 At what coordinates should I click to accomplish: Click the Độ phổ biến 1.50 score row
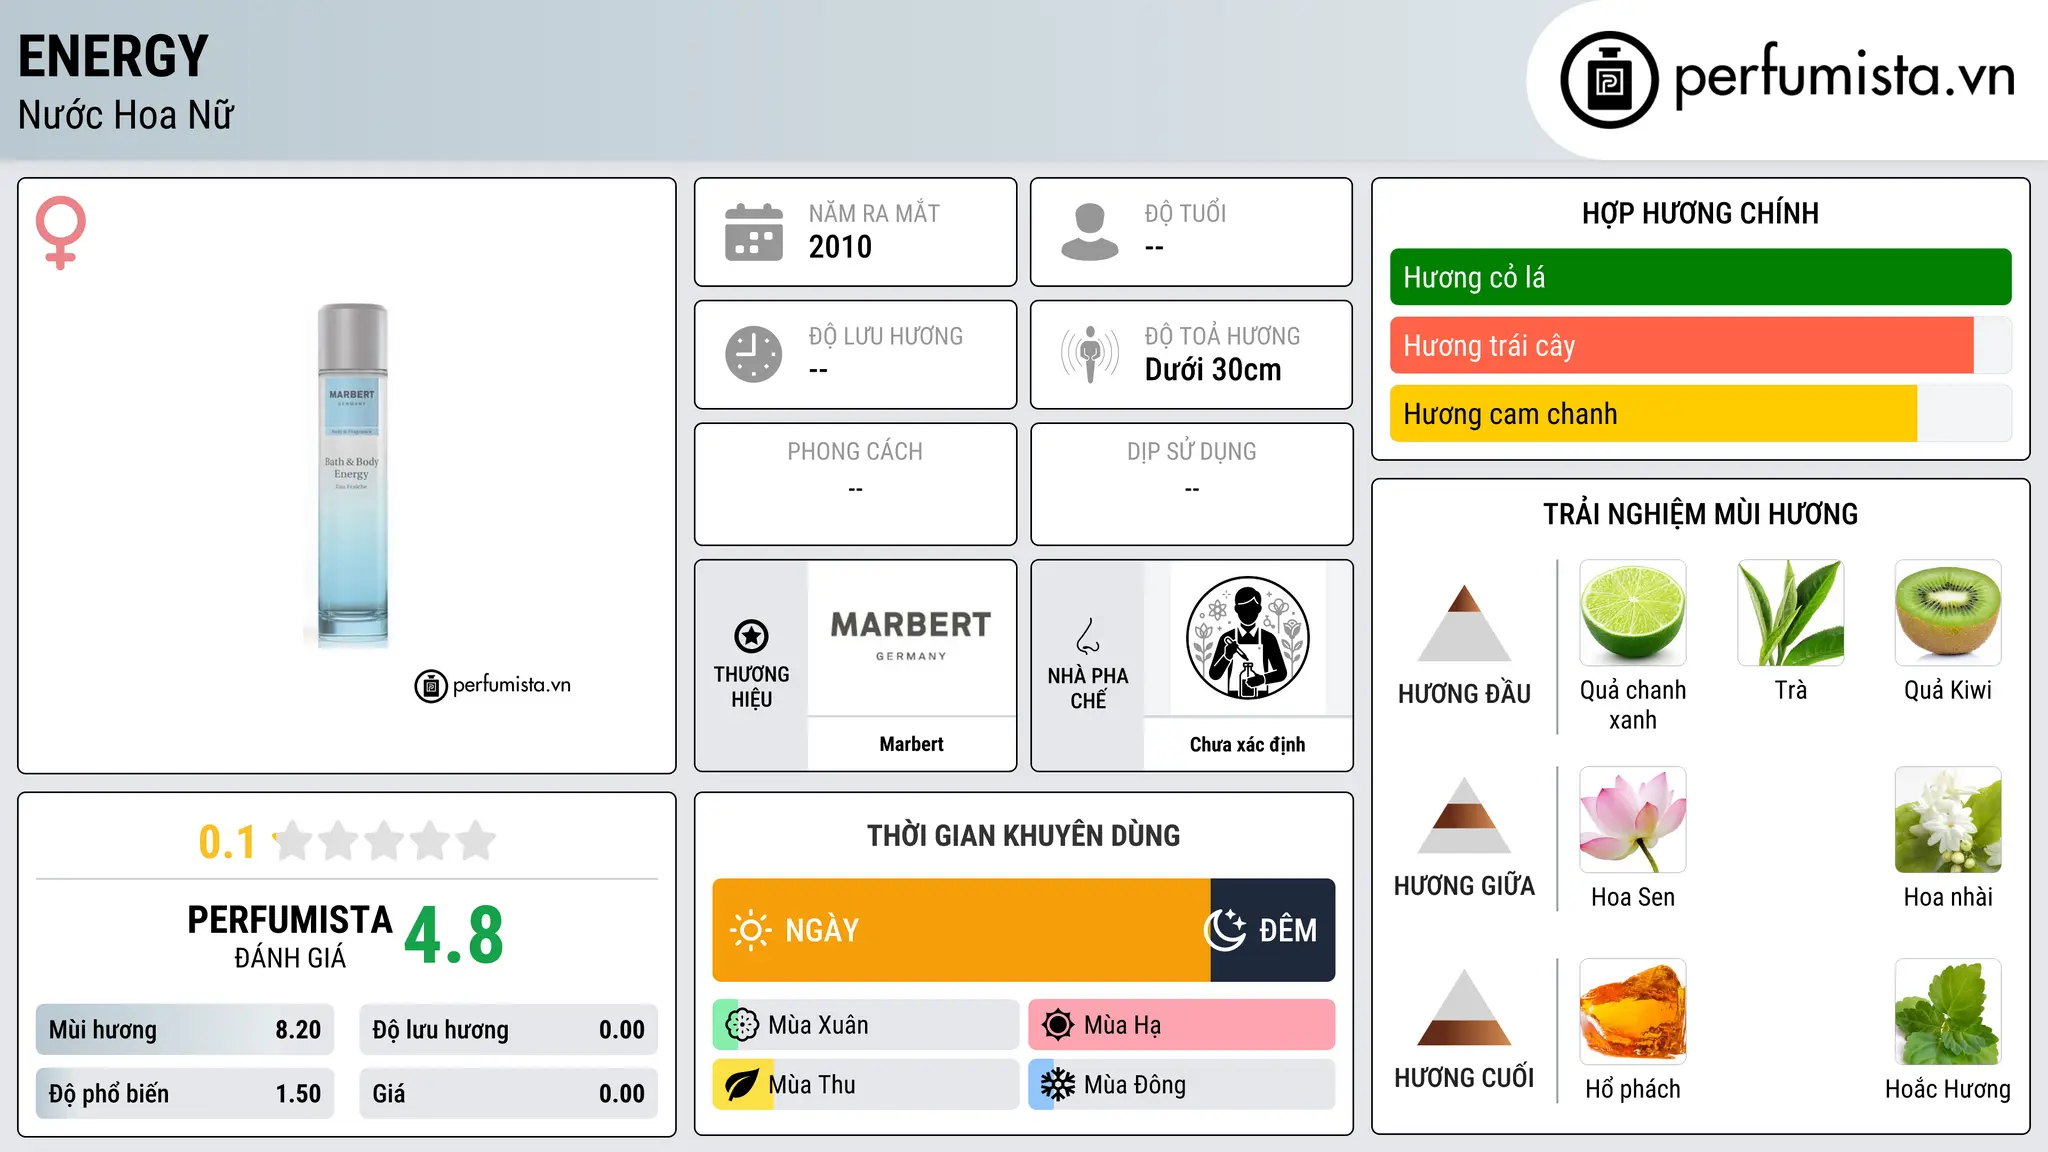click(185, 1094)
